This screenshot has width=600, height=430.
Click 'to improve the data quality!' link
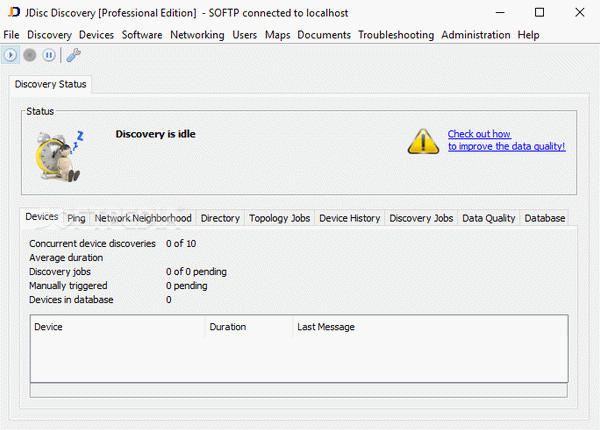[507, 147]
